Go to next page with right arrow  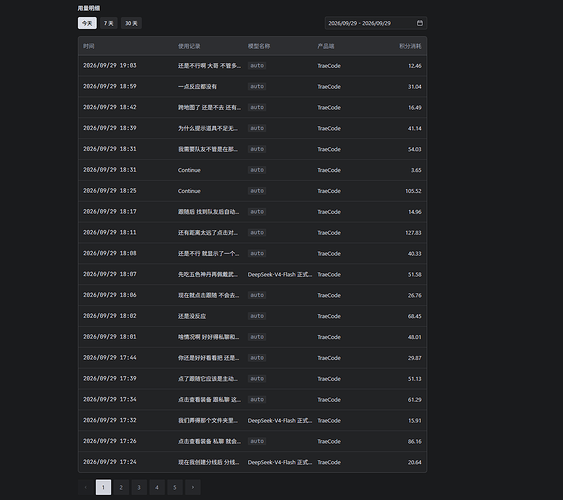click(193, 487)
